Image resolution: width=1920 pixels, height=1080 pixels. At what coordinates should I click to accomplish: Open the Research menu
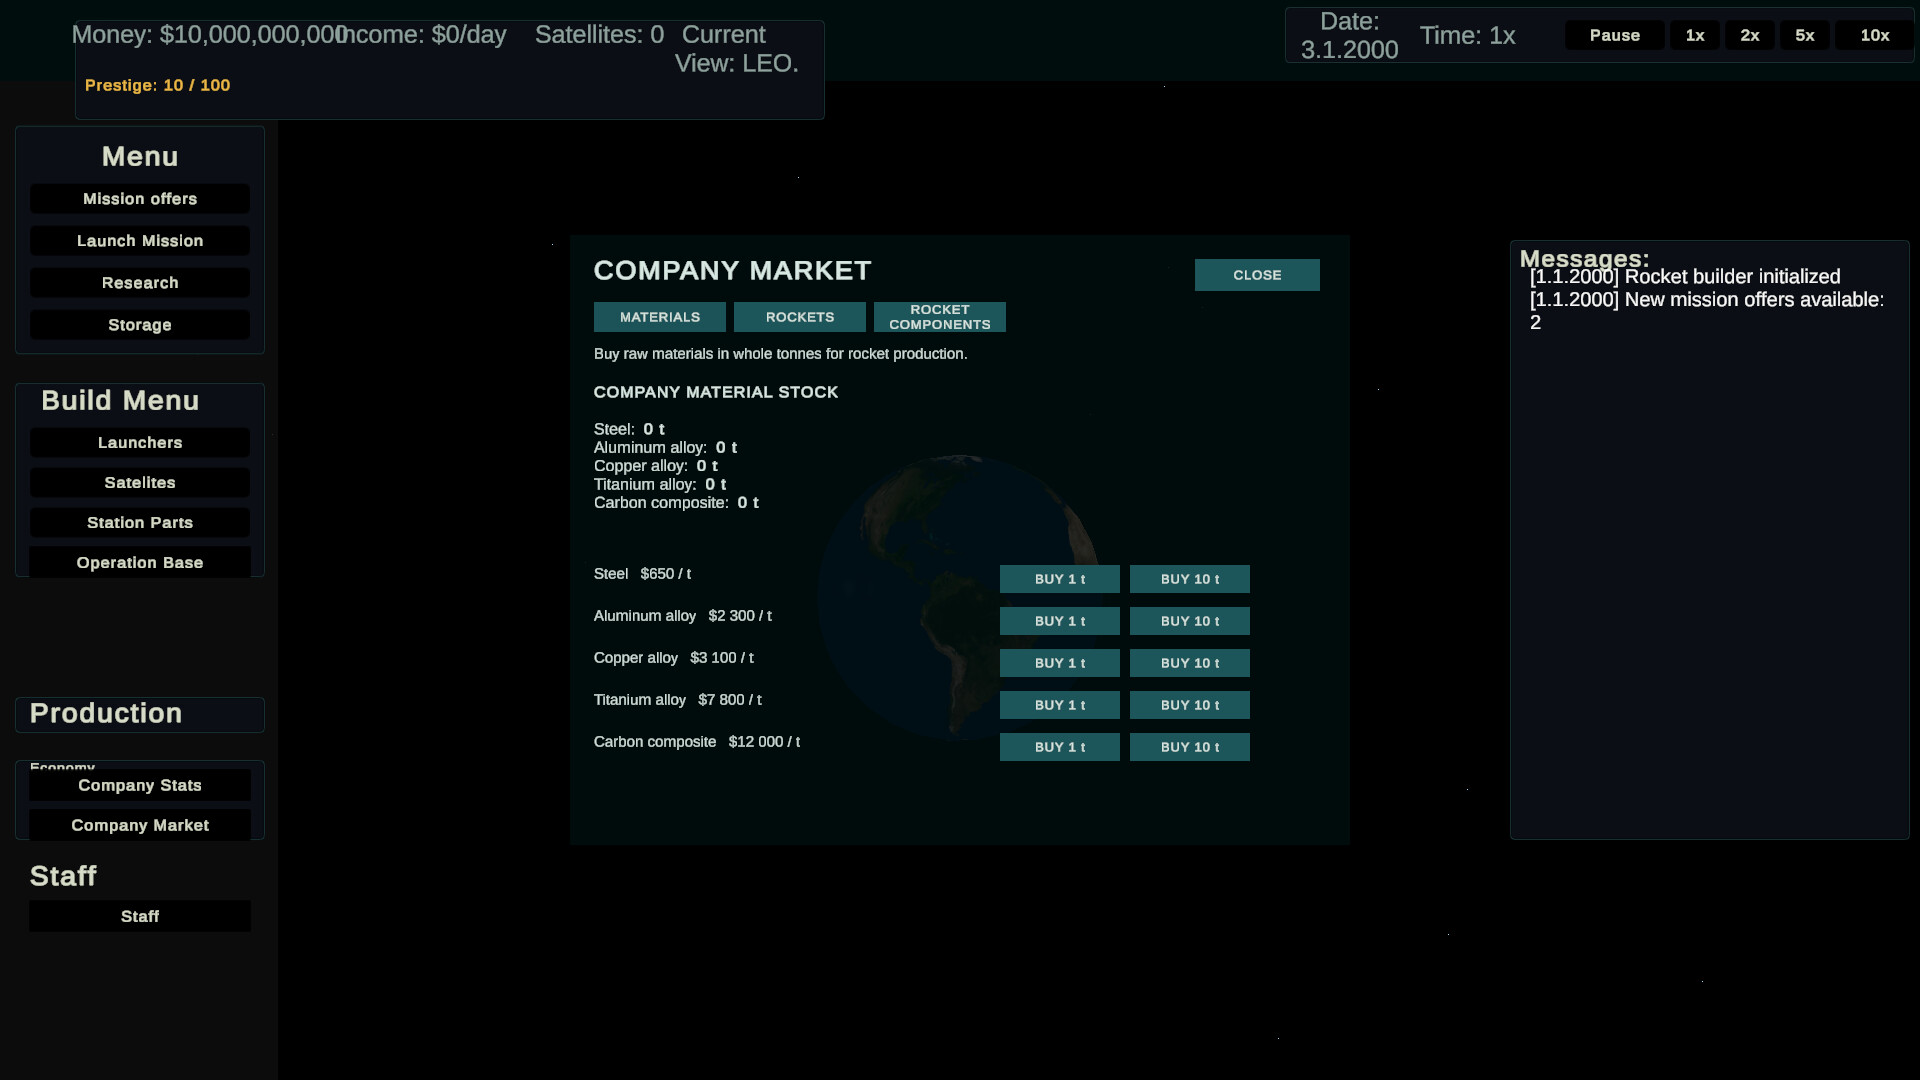pos(140,283)
